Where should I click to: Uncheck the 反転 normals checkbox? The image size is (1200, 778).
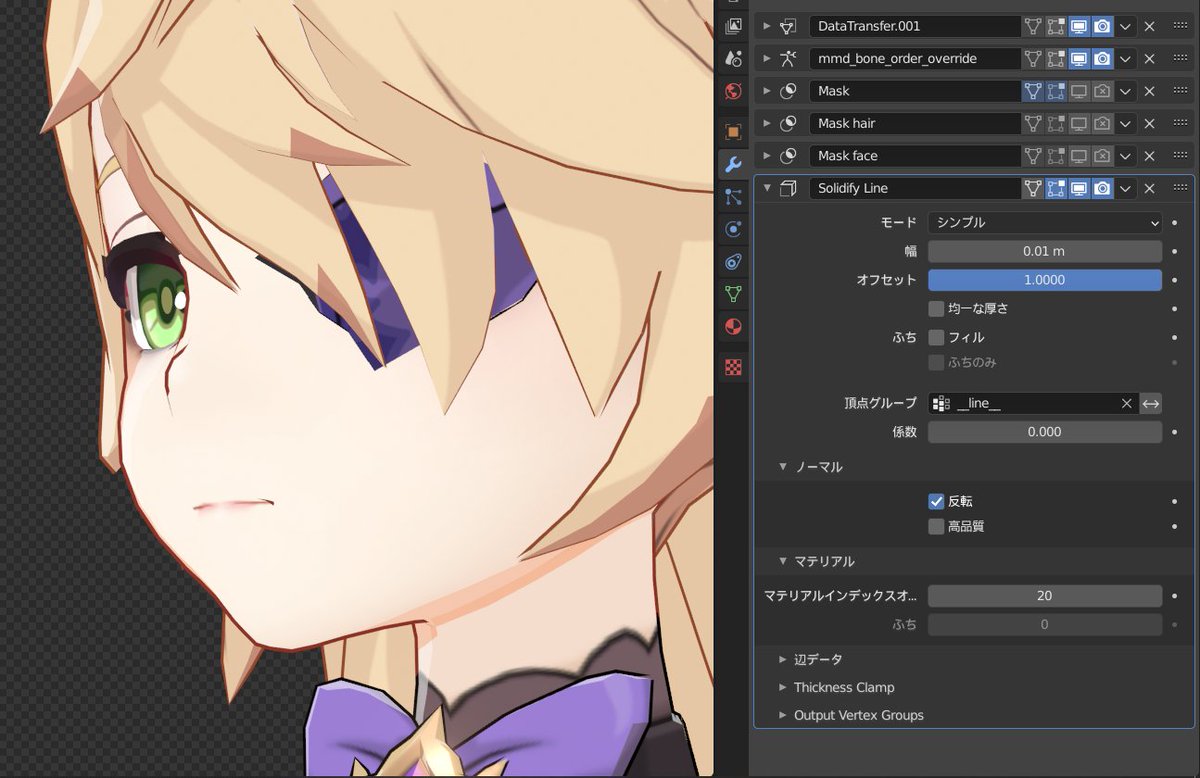(936, 502)
